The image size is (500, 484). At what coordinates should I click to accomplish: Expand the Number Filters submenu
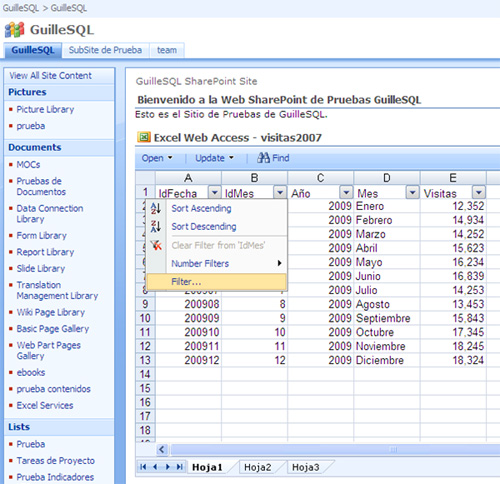217,263
